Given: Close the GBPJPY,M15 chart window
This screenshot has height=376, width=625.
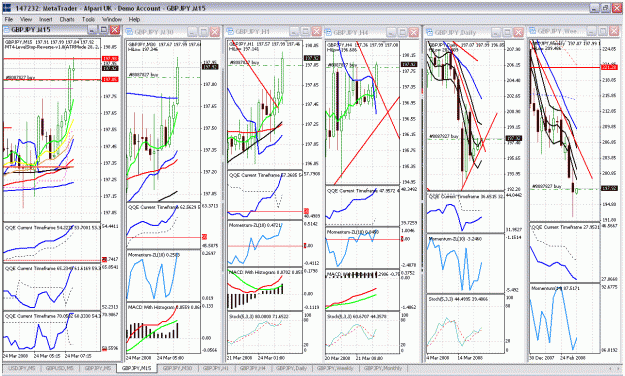Looking at the screenshot, I should pos(115,30).
